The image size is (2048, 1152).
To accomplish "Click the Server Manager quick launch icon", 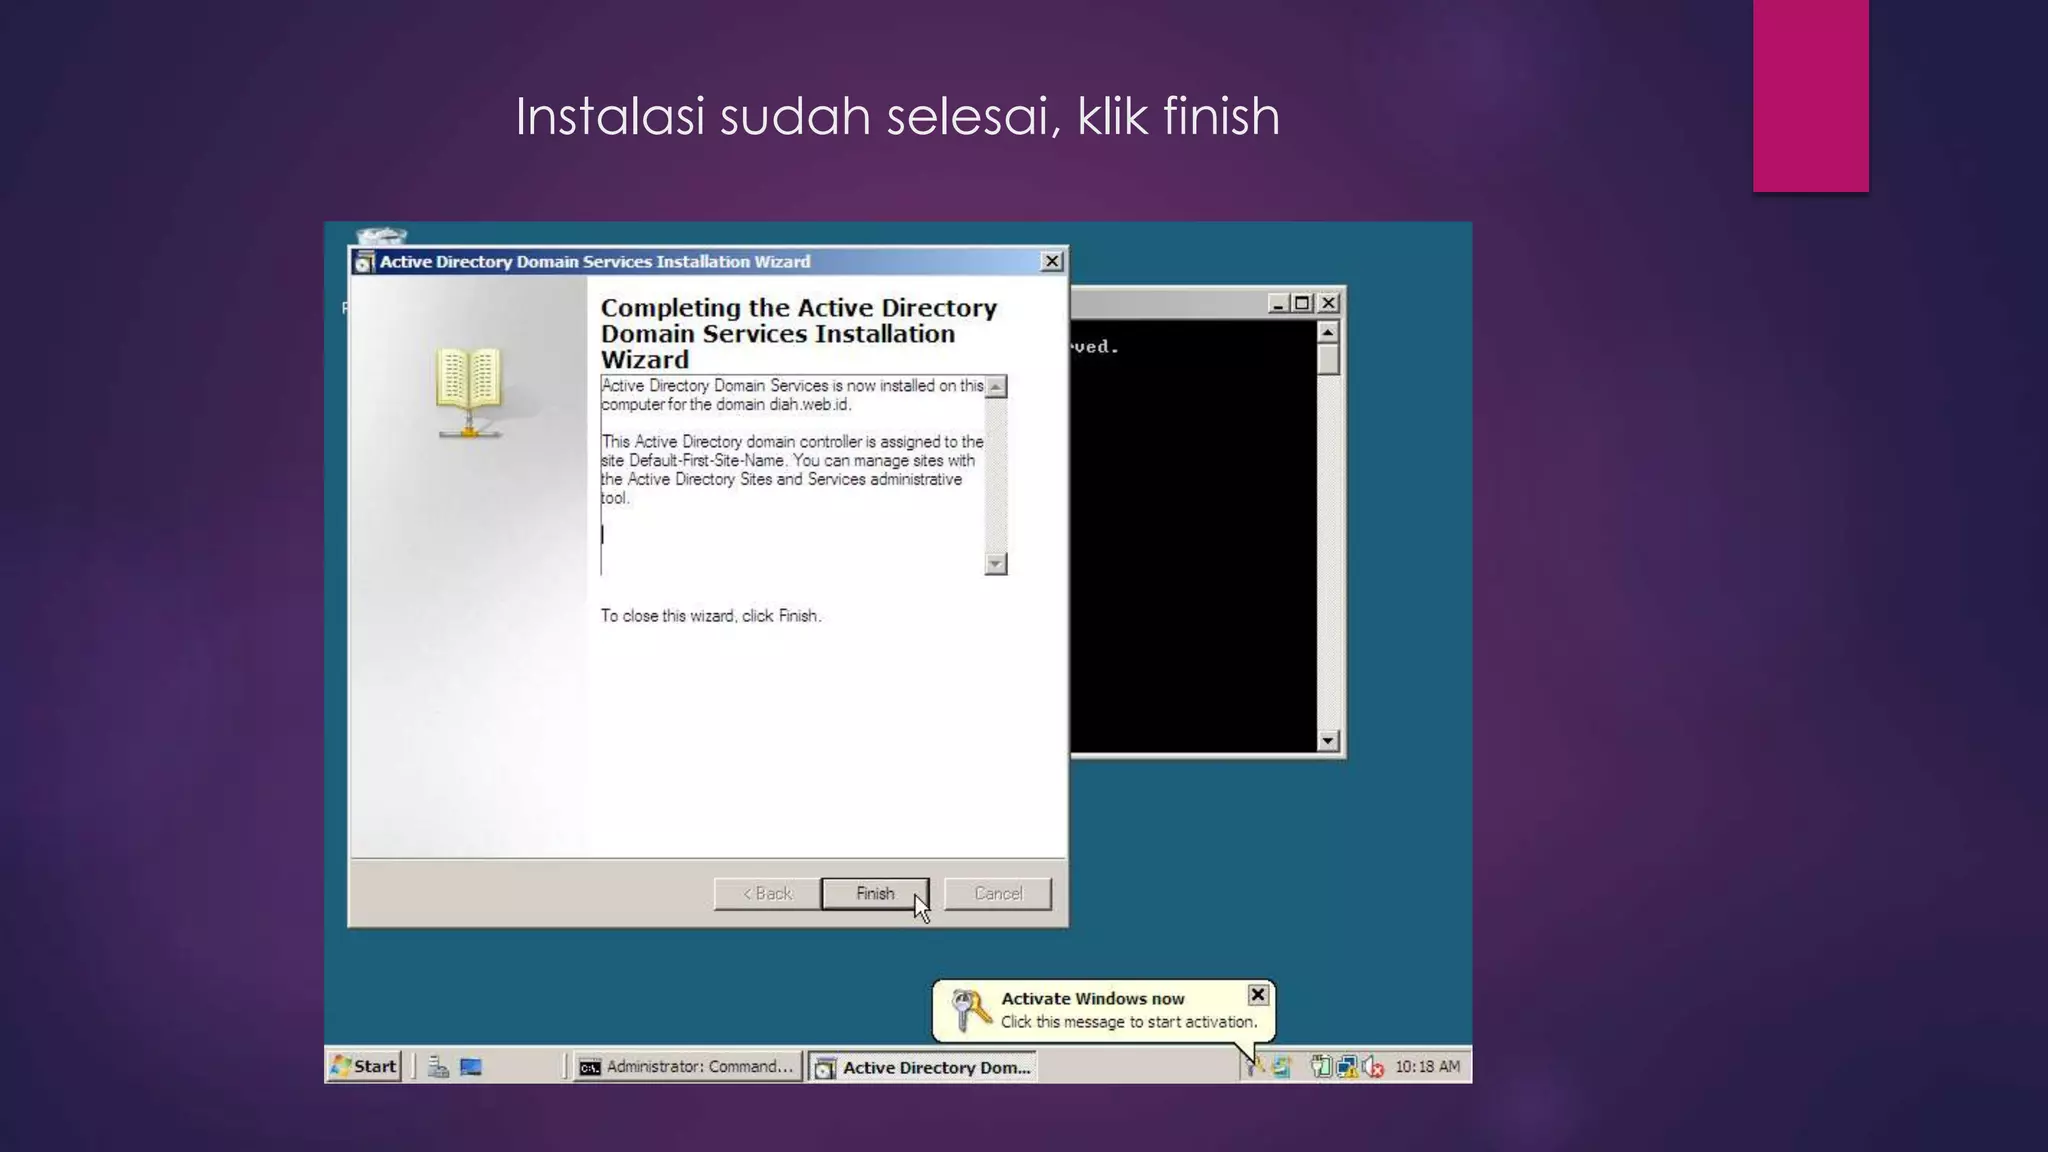I will [x=438, y=1067].
